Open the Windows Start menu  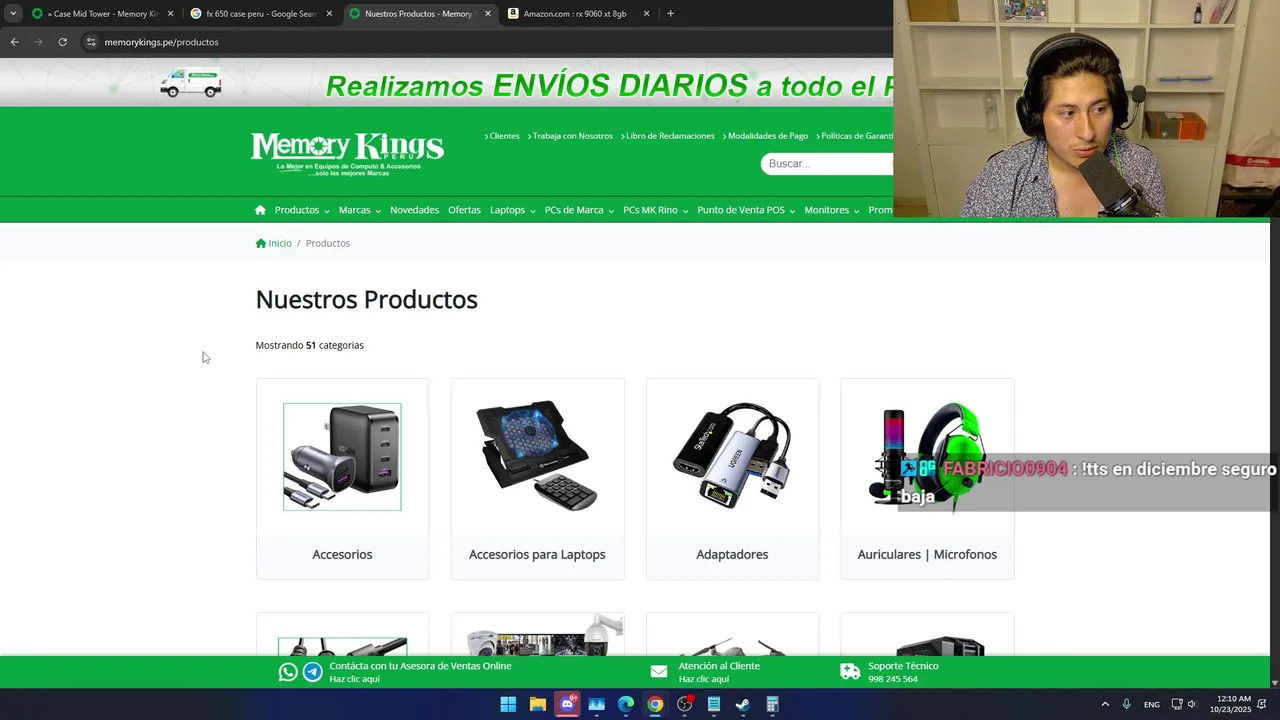point(508,704)
